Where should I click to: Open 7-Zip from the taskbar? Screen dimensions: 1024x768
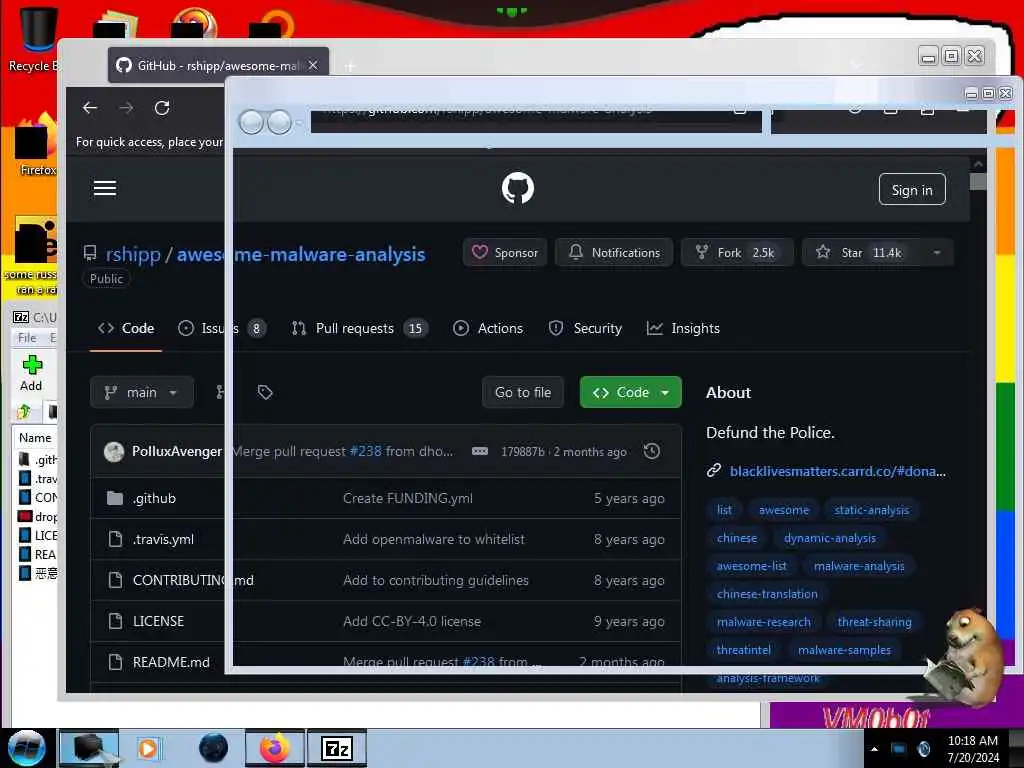(x=336, y=748)
